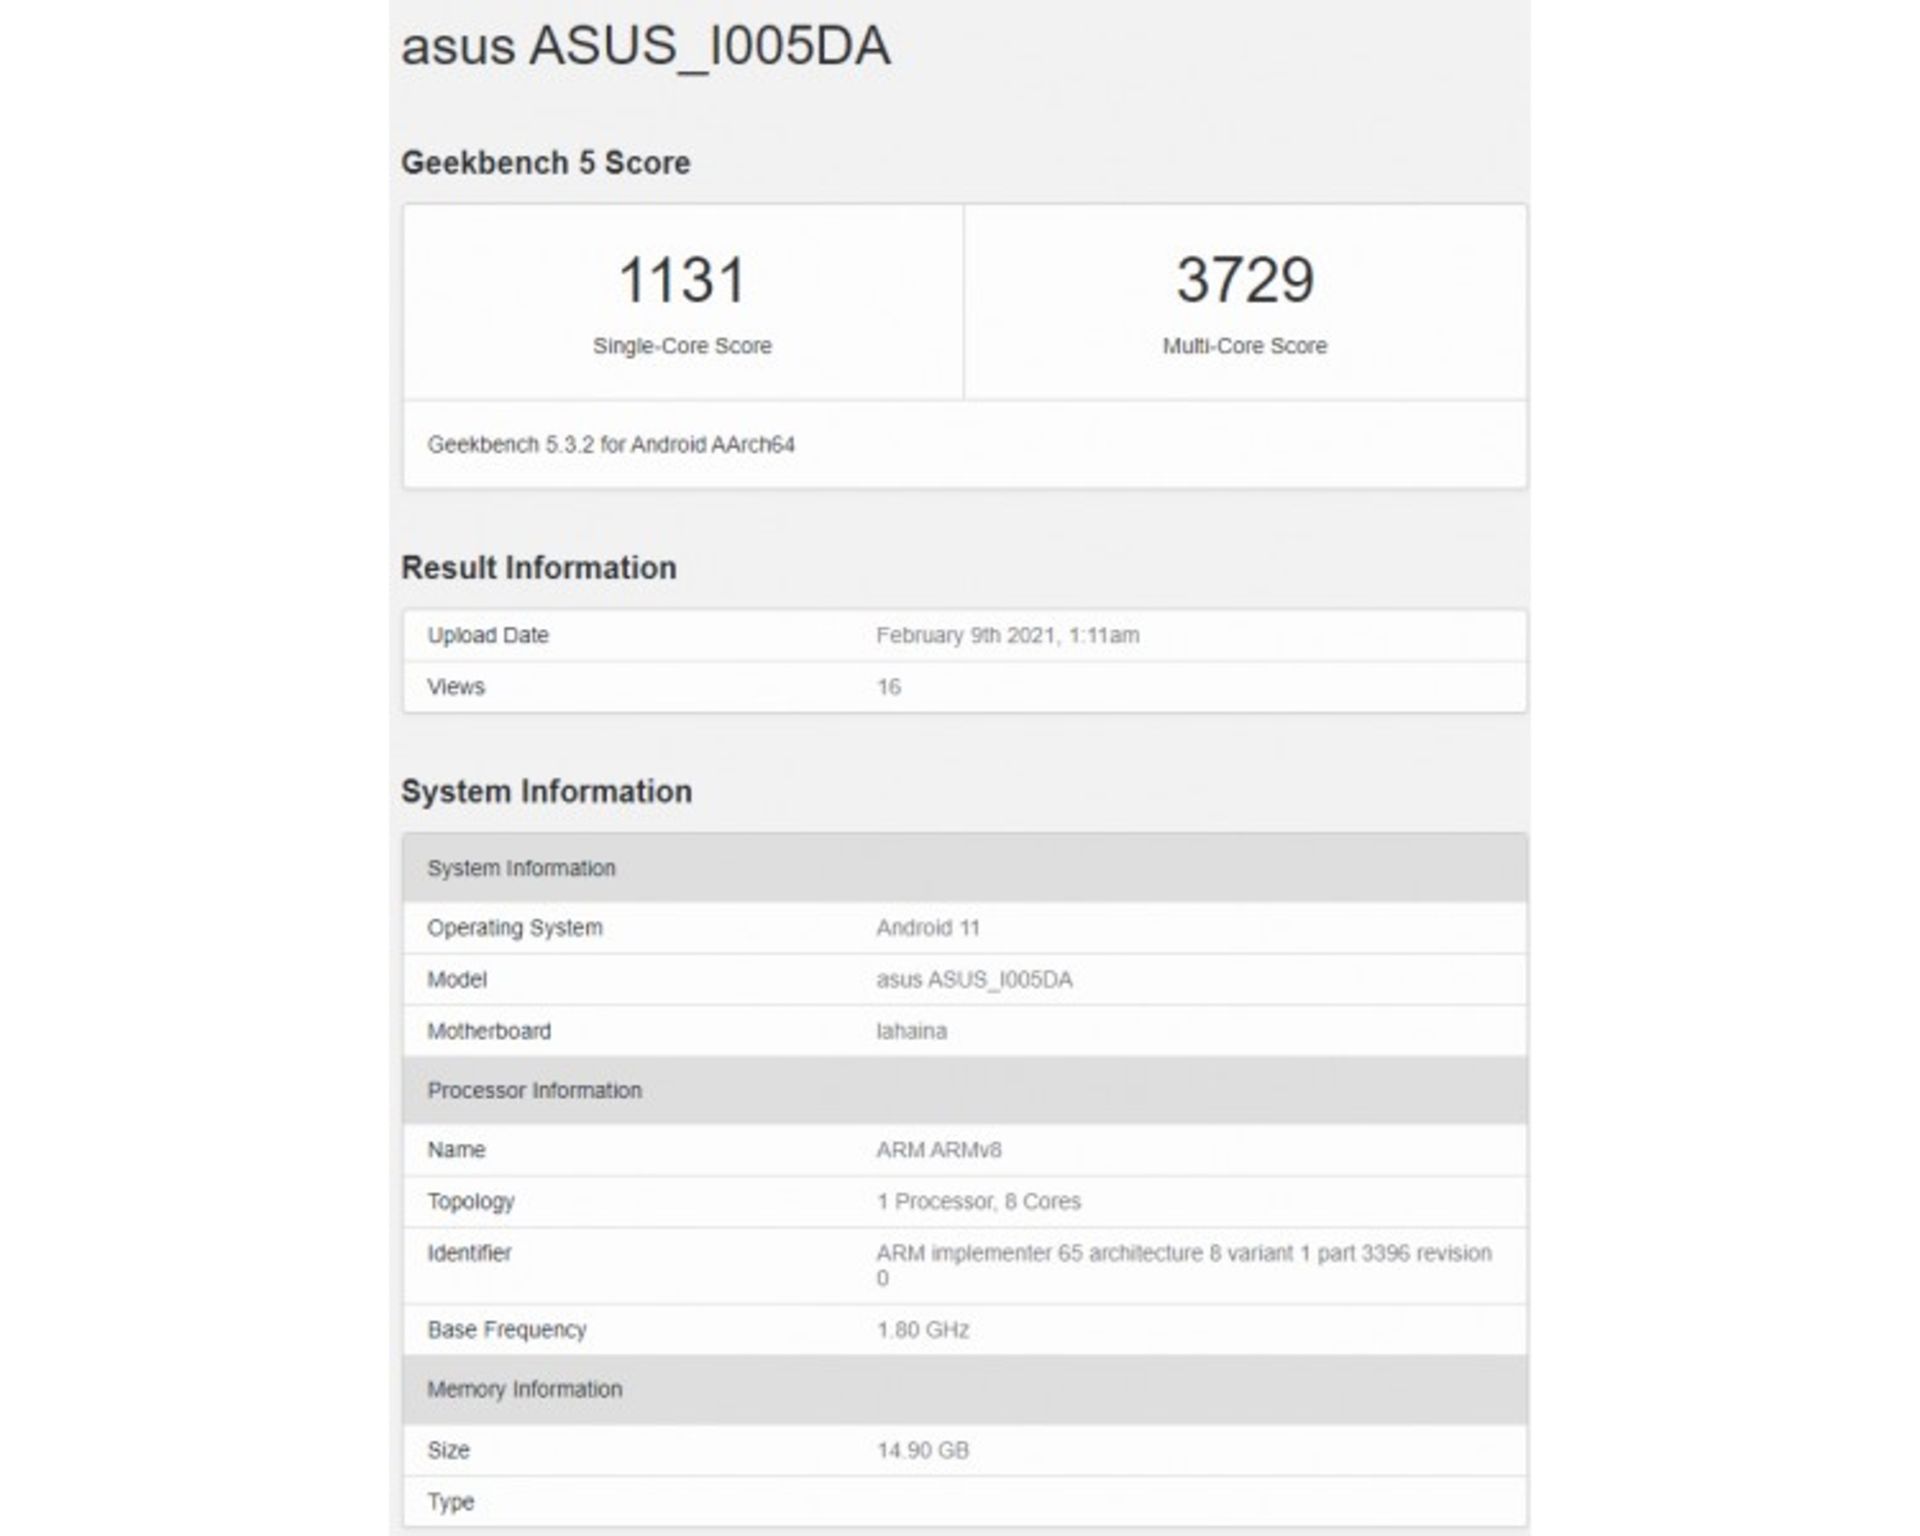Click the asus ASUS_I005DA page title
Image resolution: width=1920 pixels, height=1536 pixels.
click(x=645, y=47)
